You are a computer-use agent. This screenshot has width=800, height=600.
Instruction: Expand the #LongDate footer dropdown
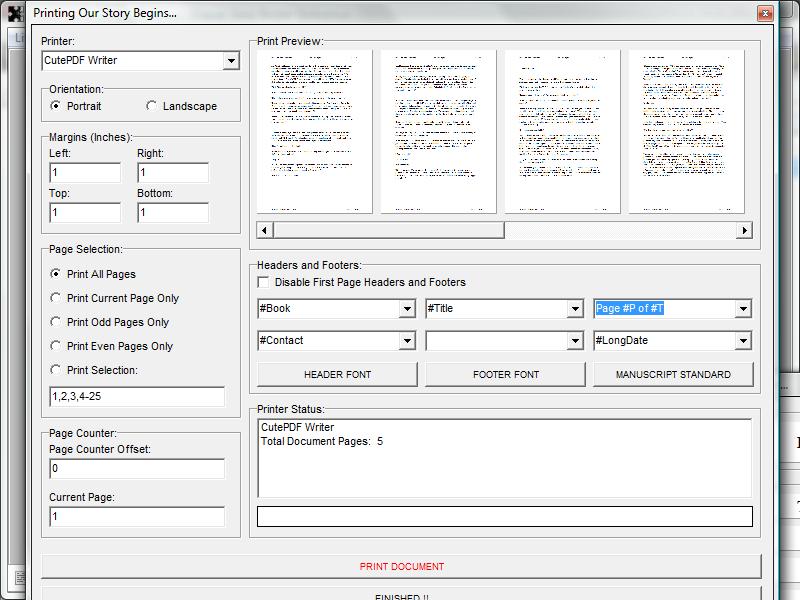[742, 341]
